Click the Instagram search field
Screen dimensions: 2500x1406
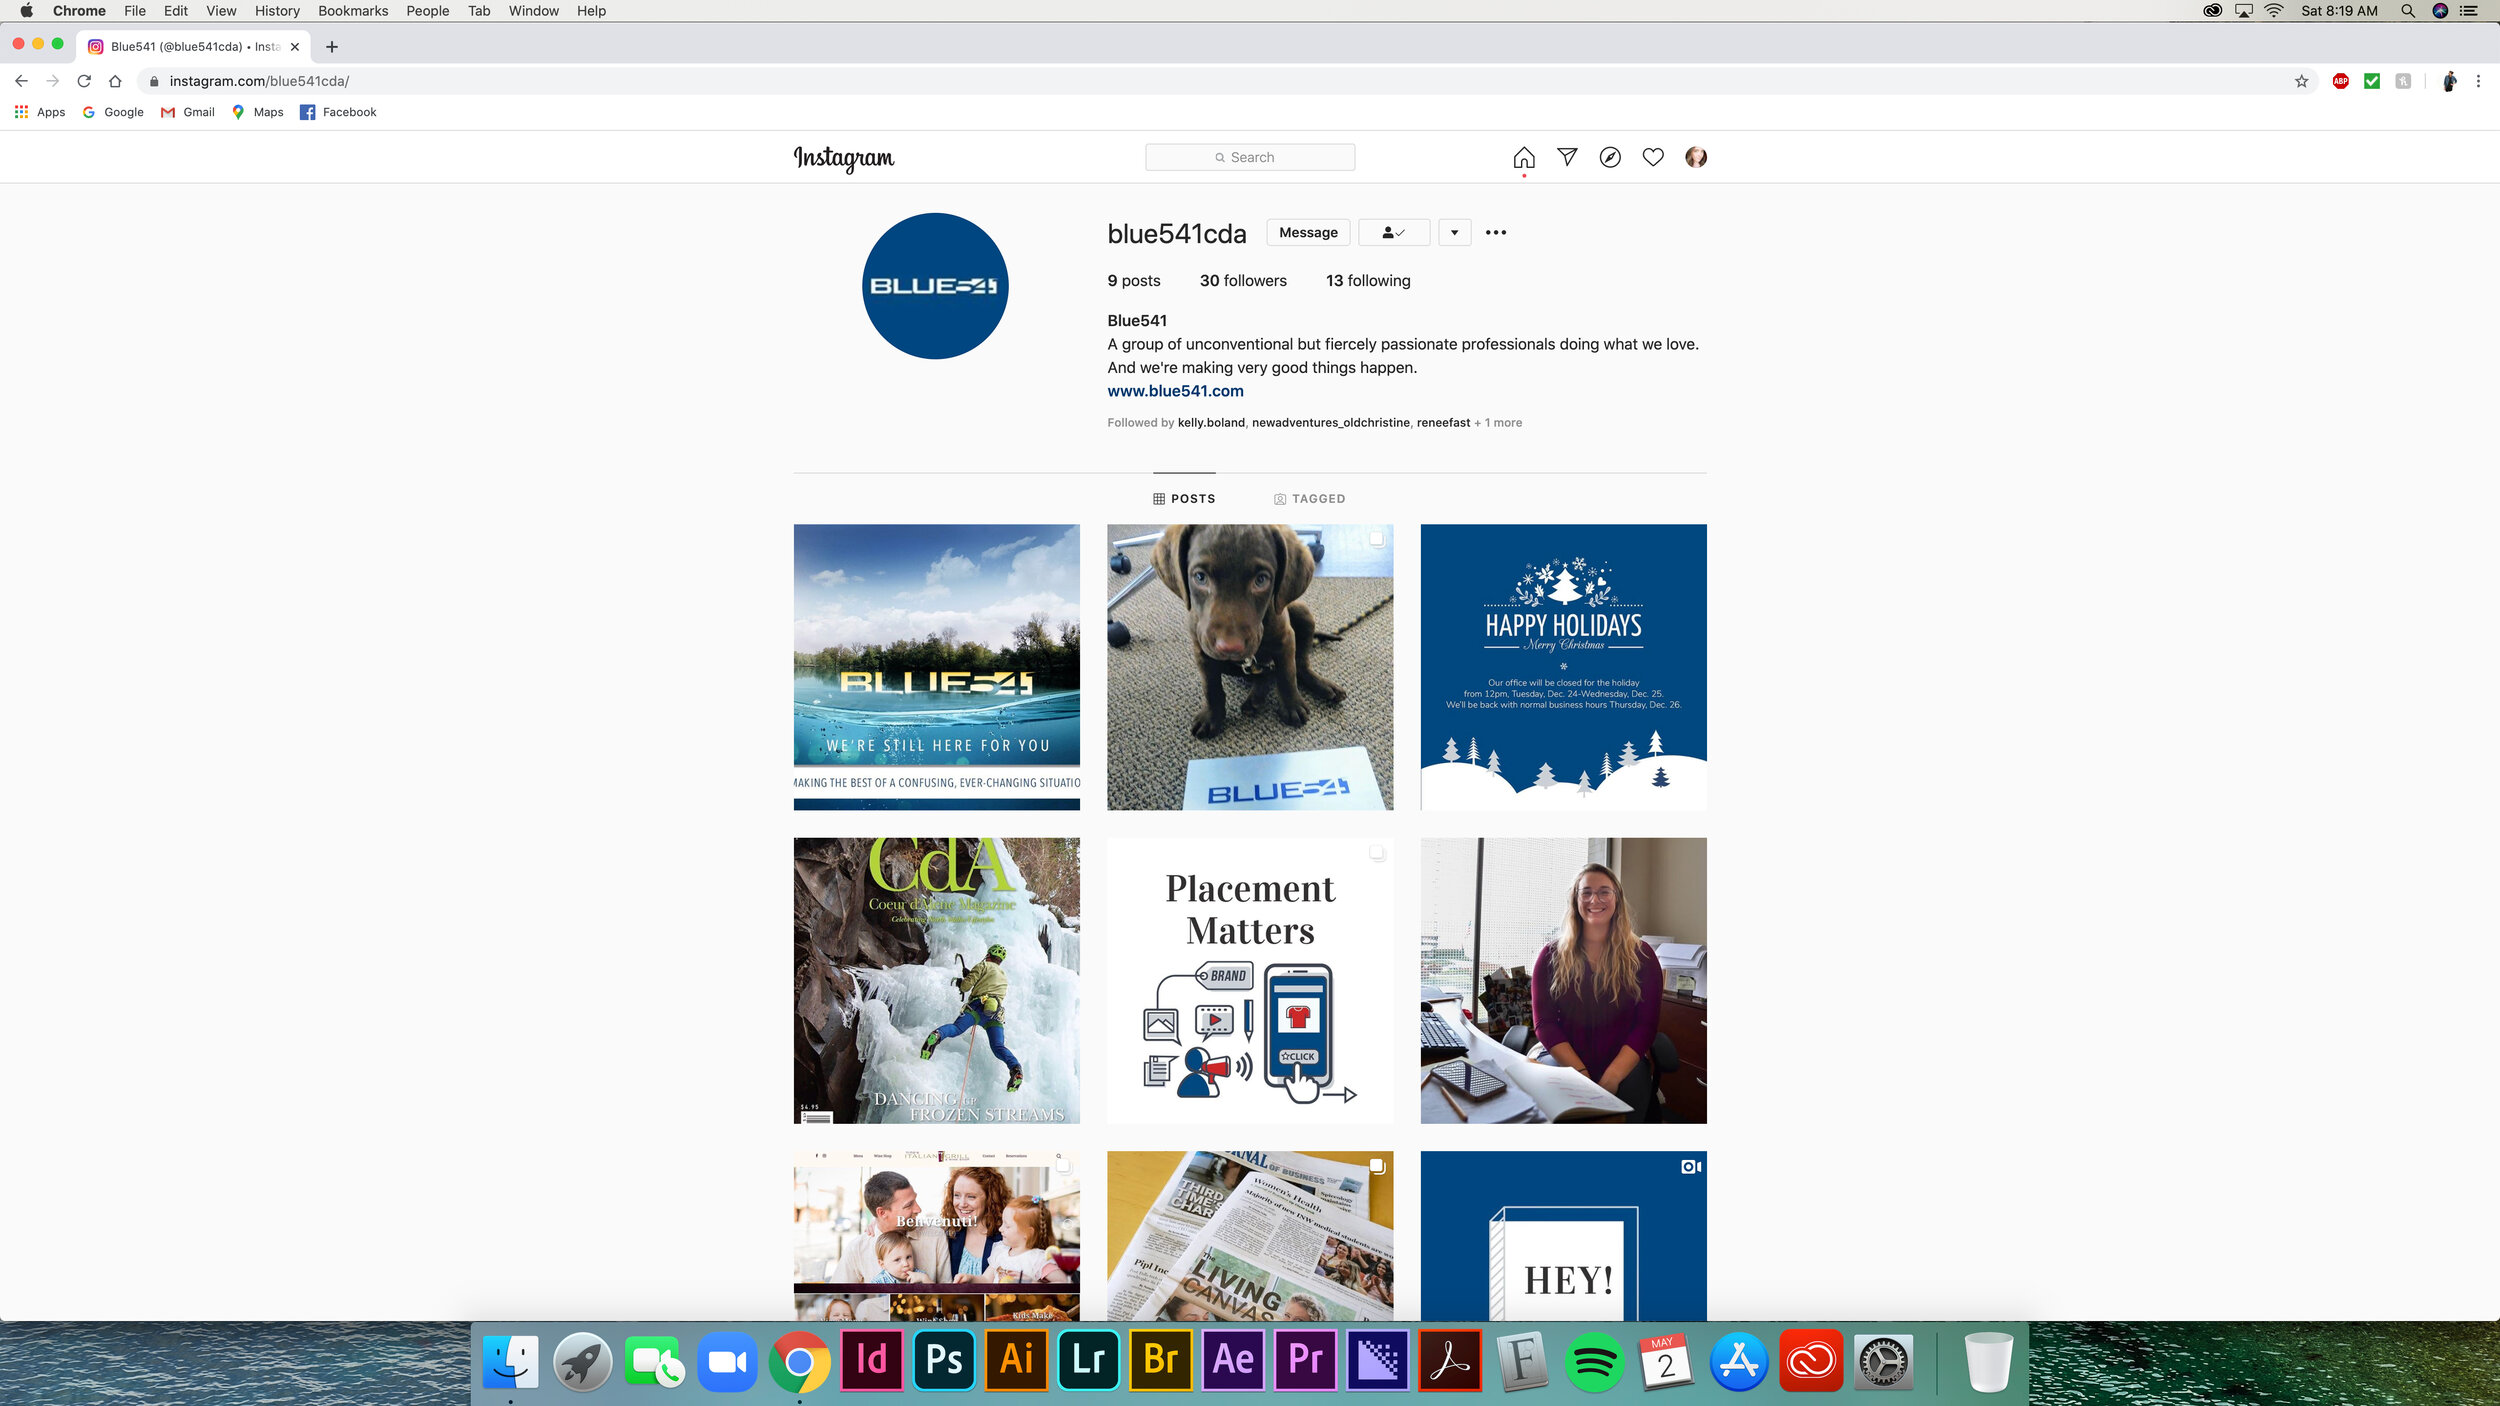tap(1250, 157)
